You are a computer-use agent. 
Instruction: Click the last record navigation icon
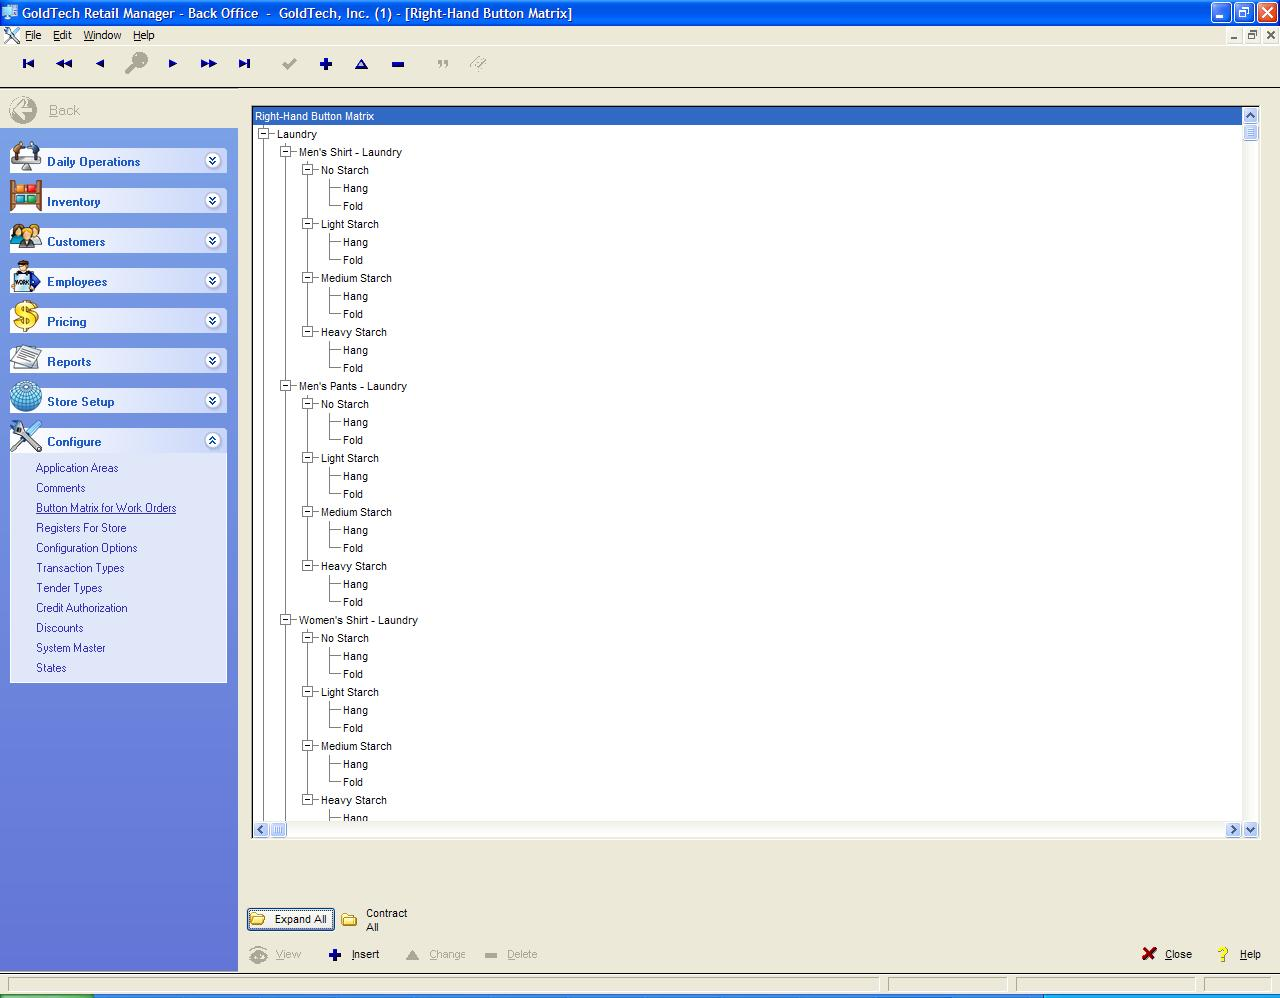point(245,63)
